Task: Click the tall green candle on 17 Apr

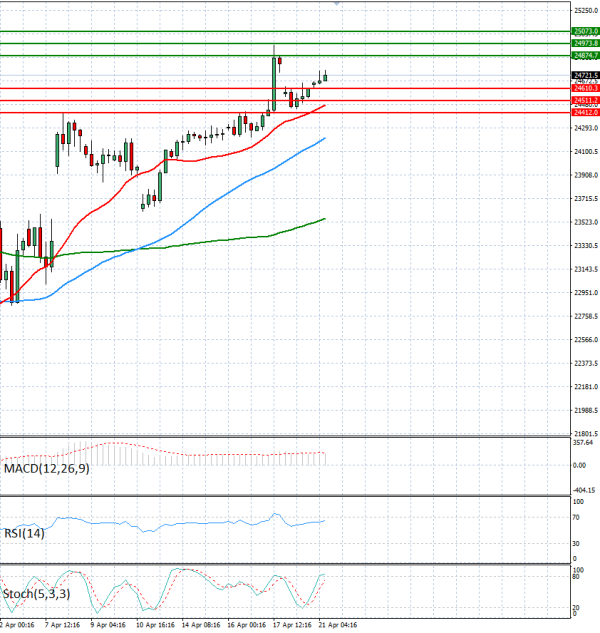Action: pyautogui.click(x=273, y=85)
